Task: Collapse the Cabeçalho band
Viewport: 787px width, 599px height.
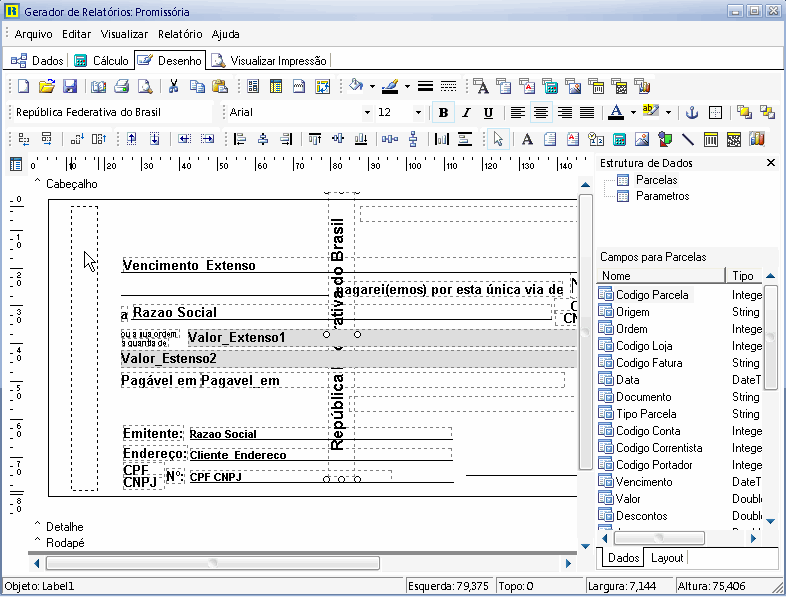Action: (37, 182)
